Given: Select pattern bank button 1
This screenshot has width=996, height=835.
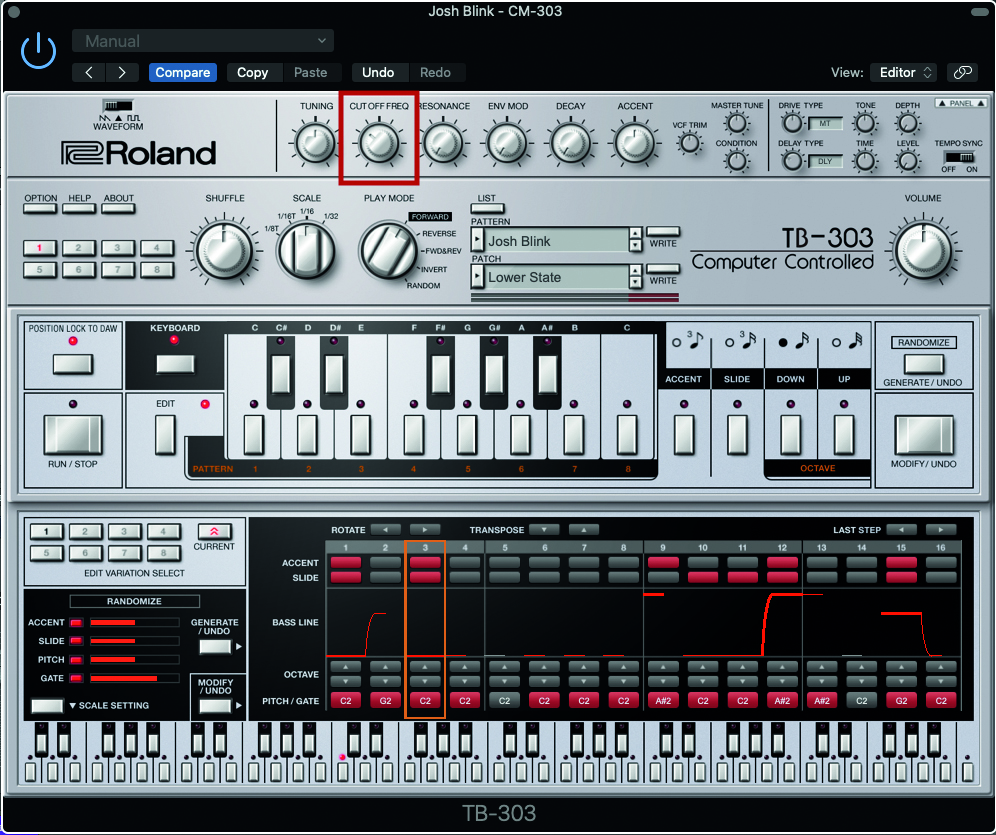Looking at the screenshot, I should [39, 248].
